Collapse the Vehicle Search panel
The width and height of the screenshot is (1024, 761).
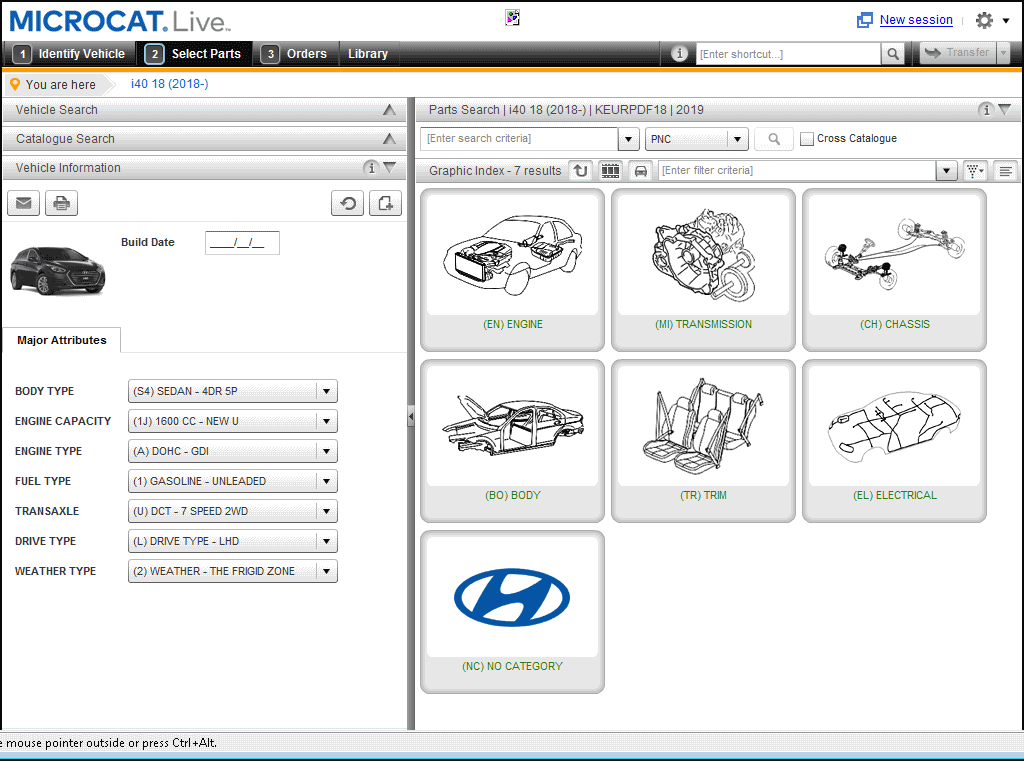389,110
